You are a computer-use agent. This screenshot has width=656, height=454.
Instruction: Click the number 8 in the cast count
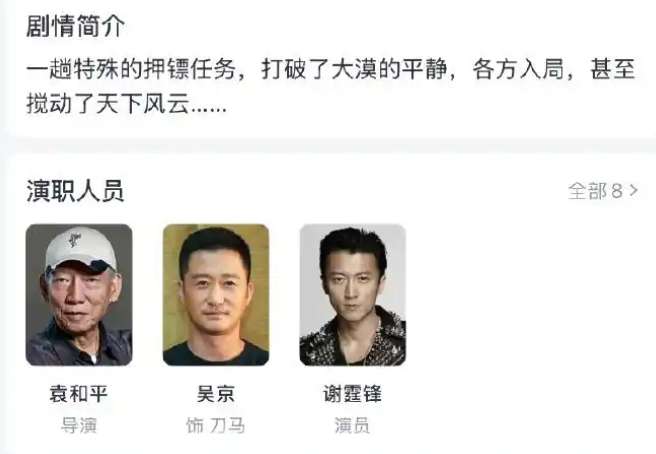(x=617, y=191)
